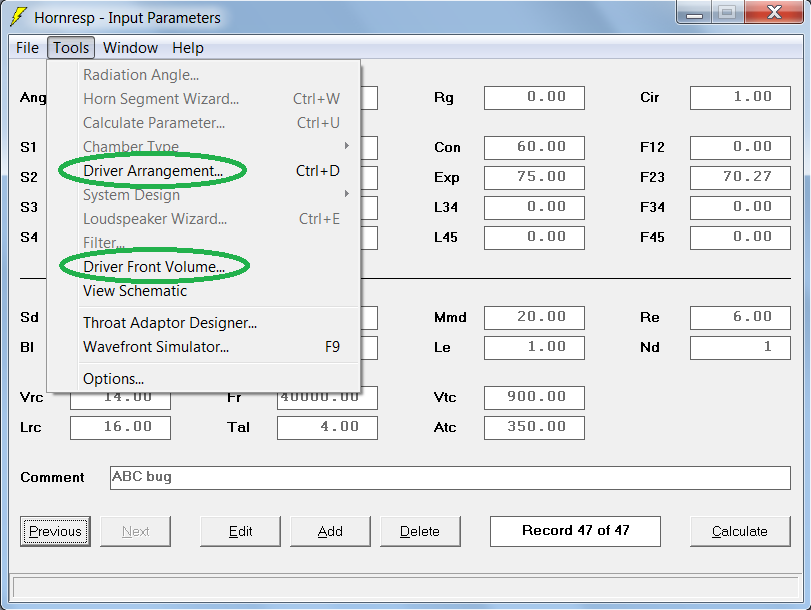The image size is (811, 610).
Task: Click the Mmd label
Action: point(450,317)
